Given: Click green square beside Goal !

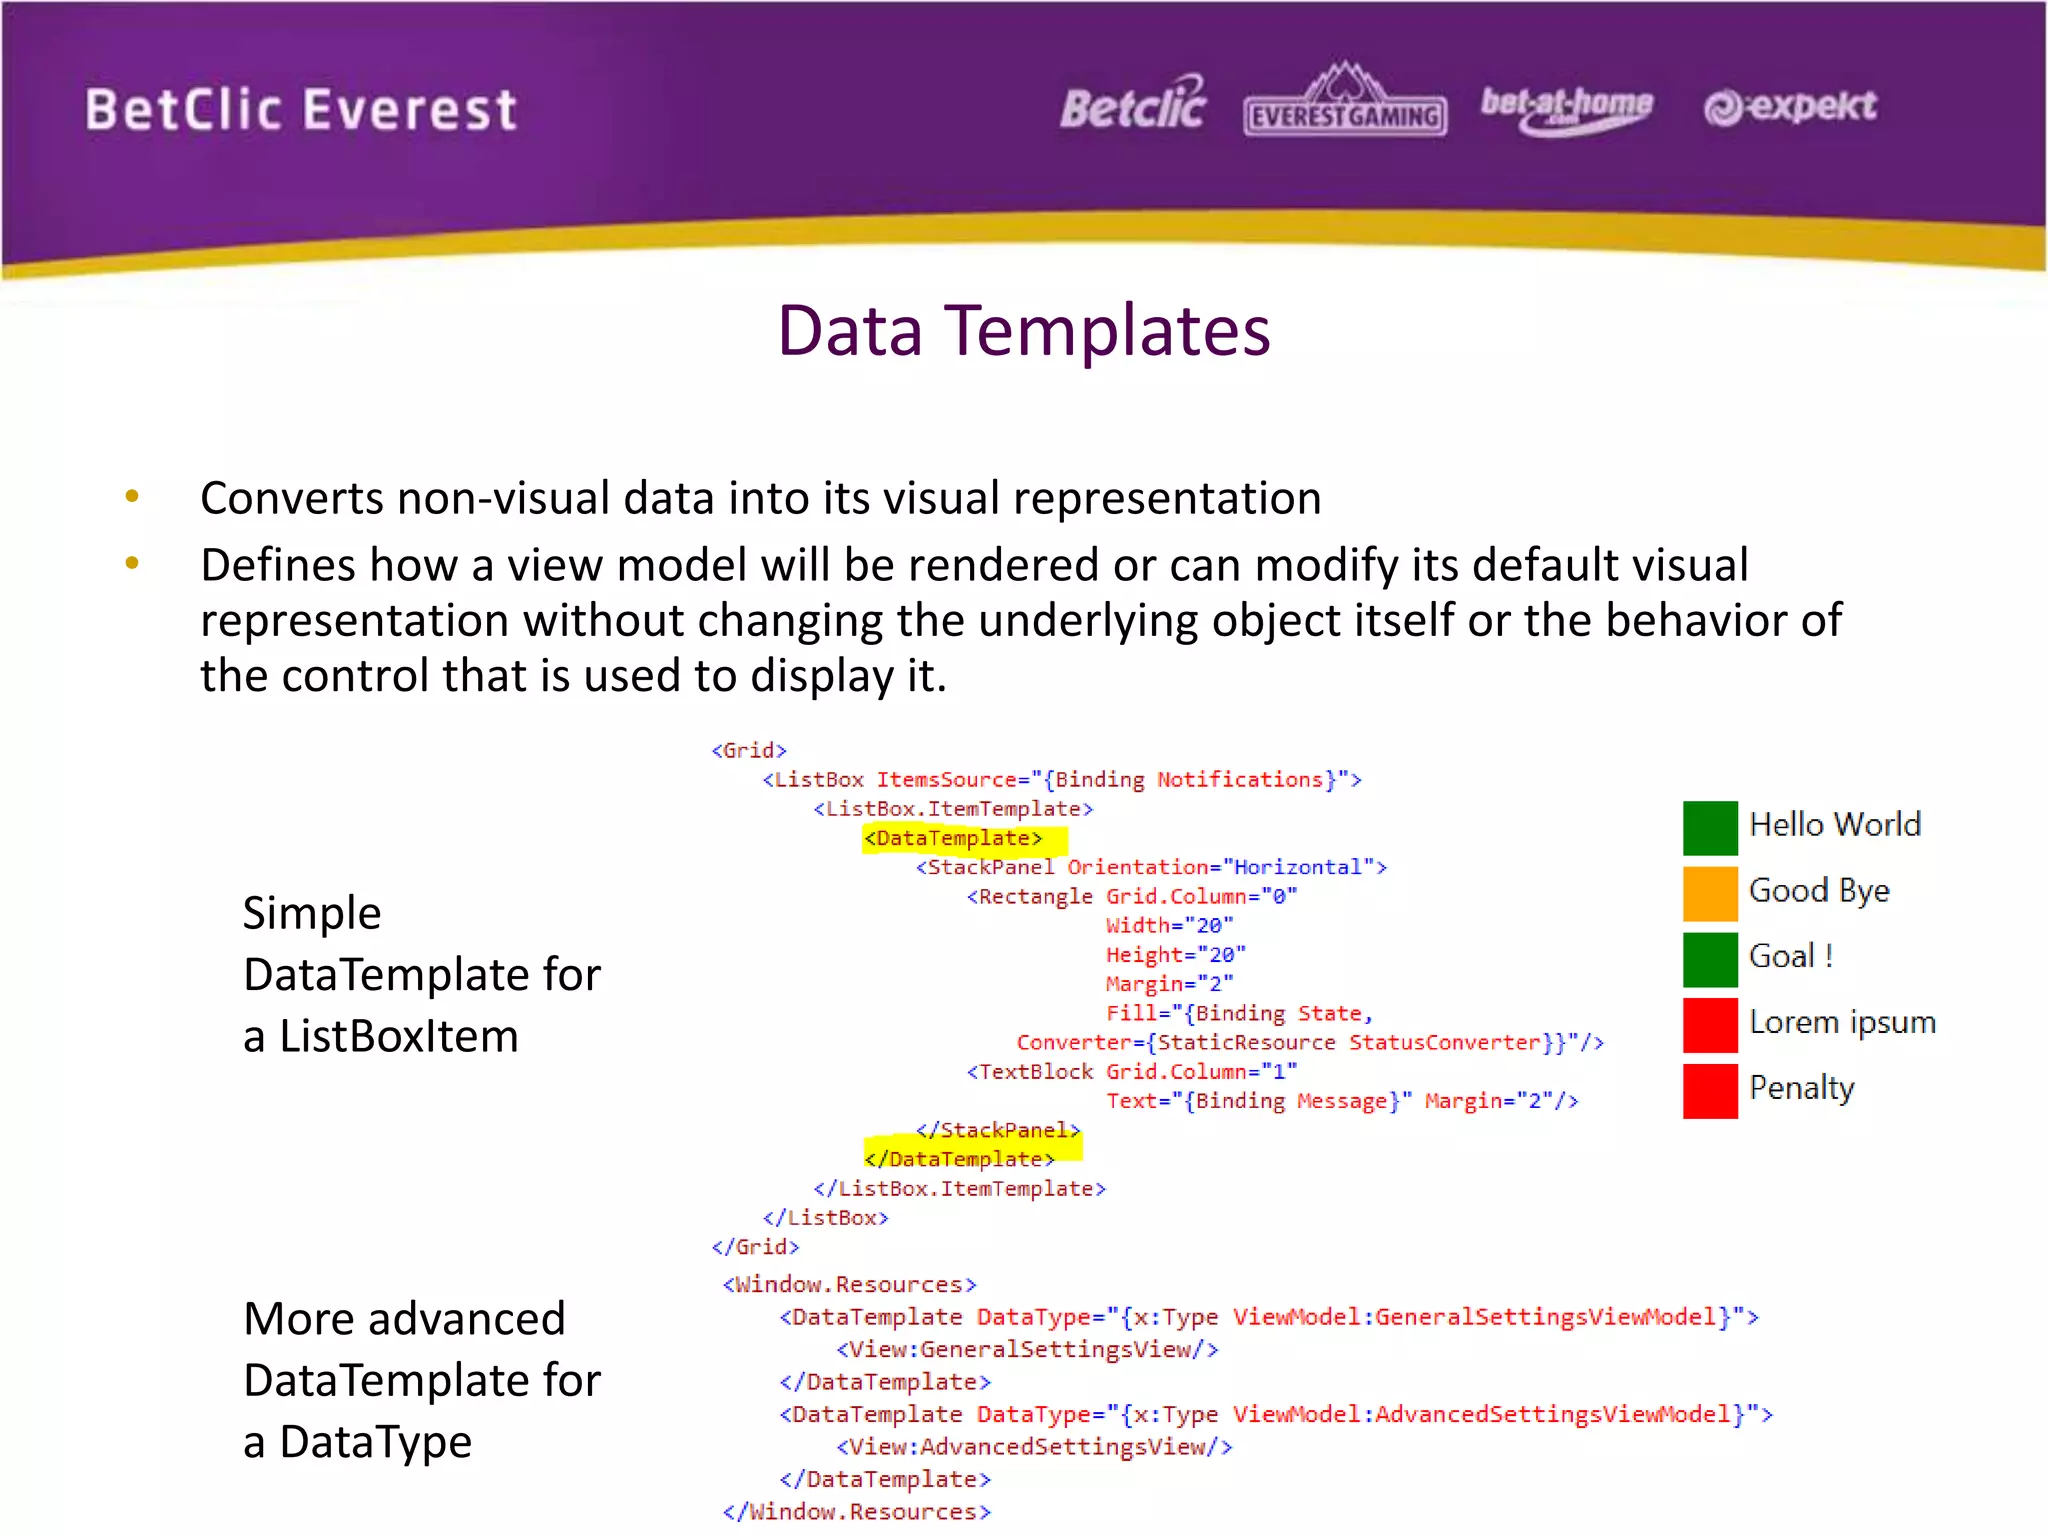Looking at the screenshot, I should [x=1710, y=959].
